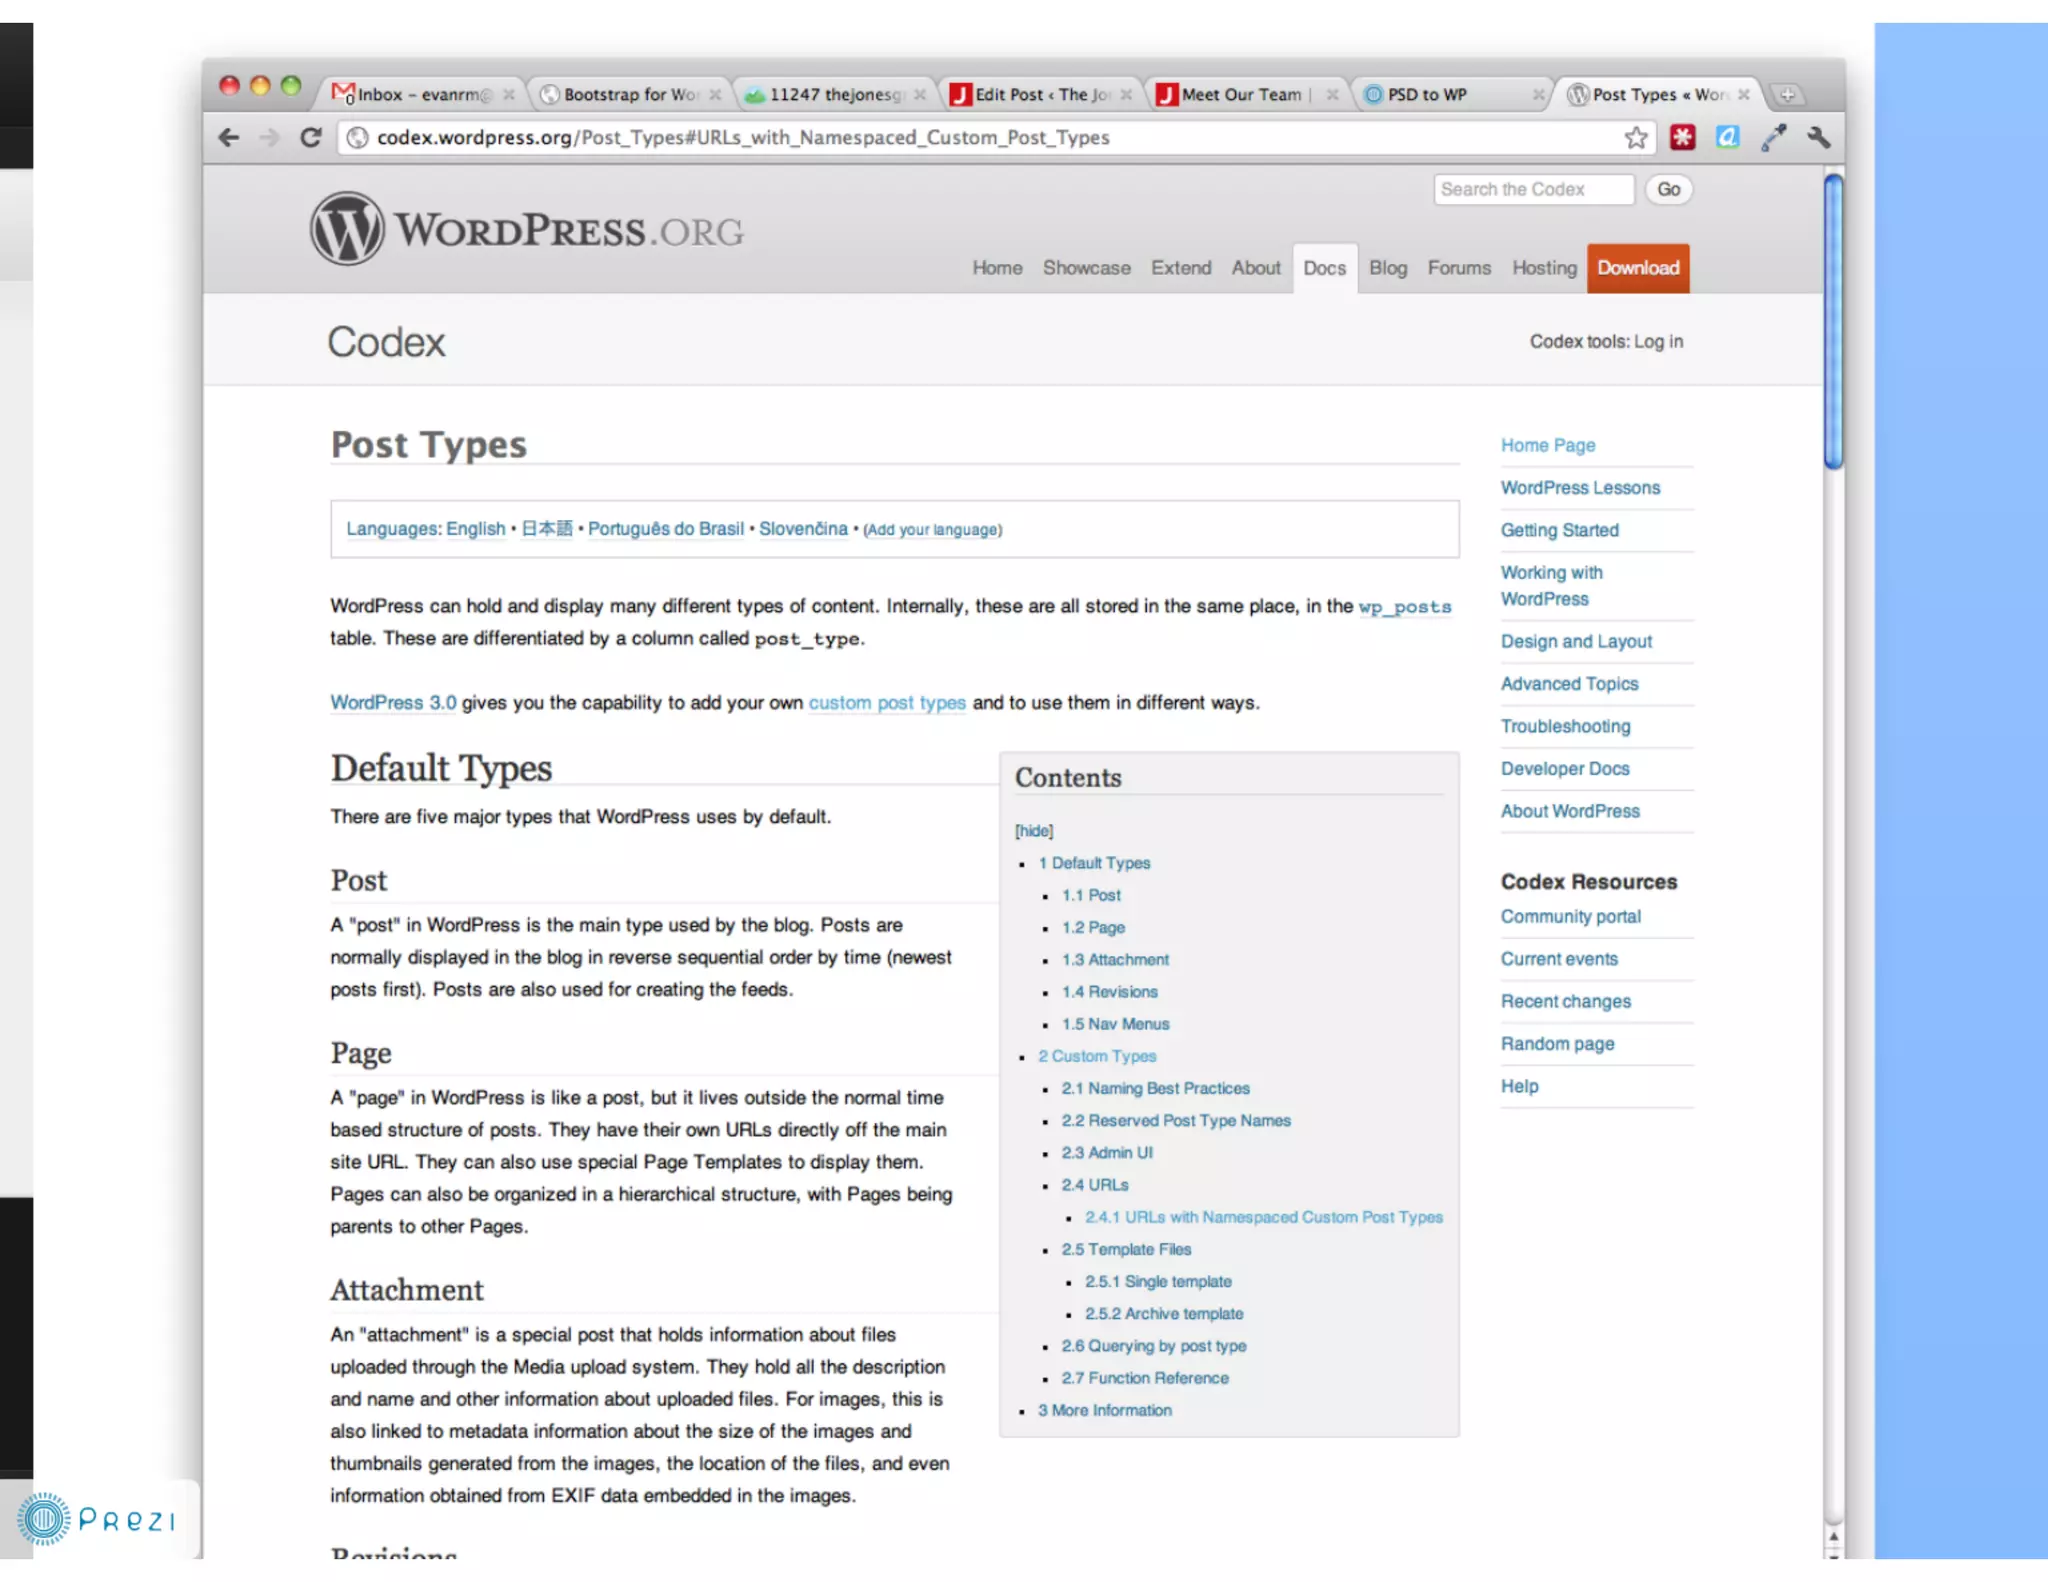The image size is (2048, 1582).
Task: Open Design and Layout sidebar link
Action: coord(1576,641)
